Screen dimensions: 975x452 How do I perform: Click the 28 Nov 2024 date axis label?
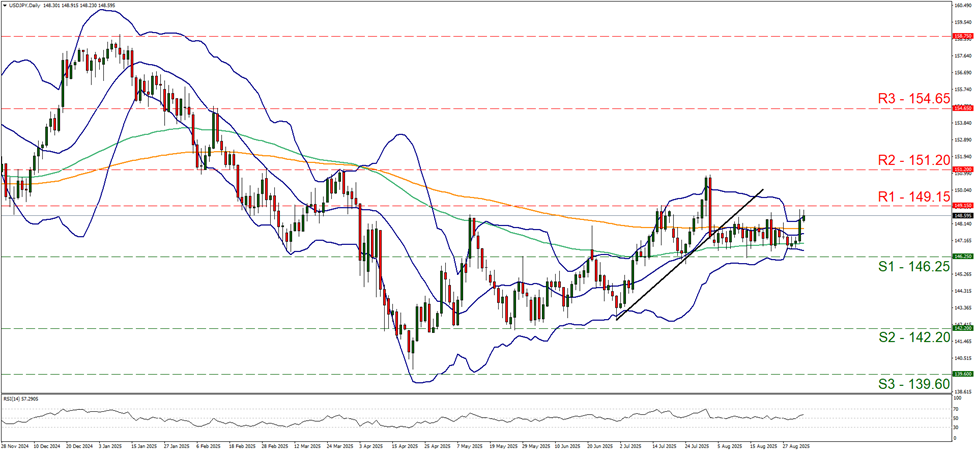pyautogui.click(x=19, y=446)
